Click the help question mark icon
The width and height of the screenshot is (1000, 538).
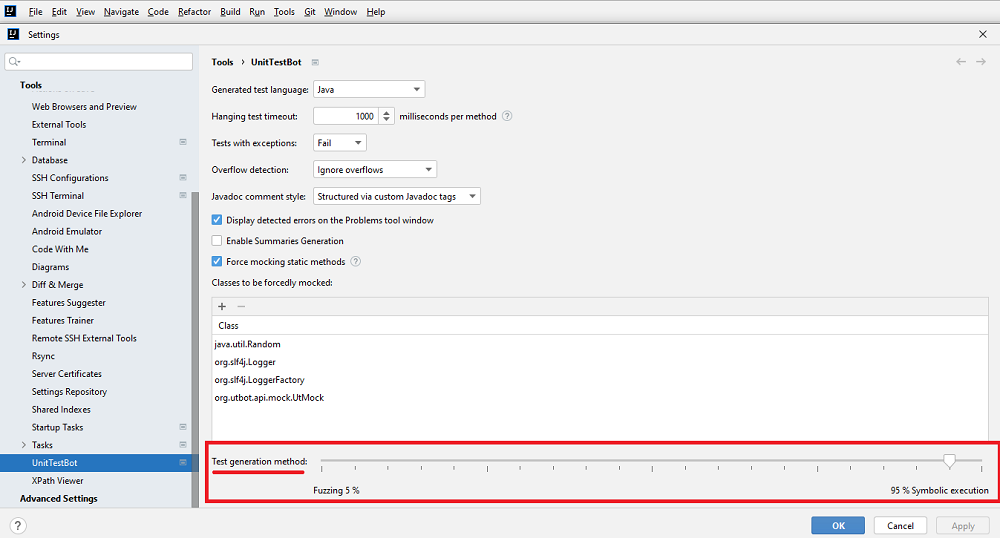click(18, 525)
